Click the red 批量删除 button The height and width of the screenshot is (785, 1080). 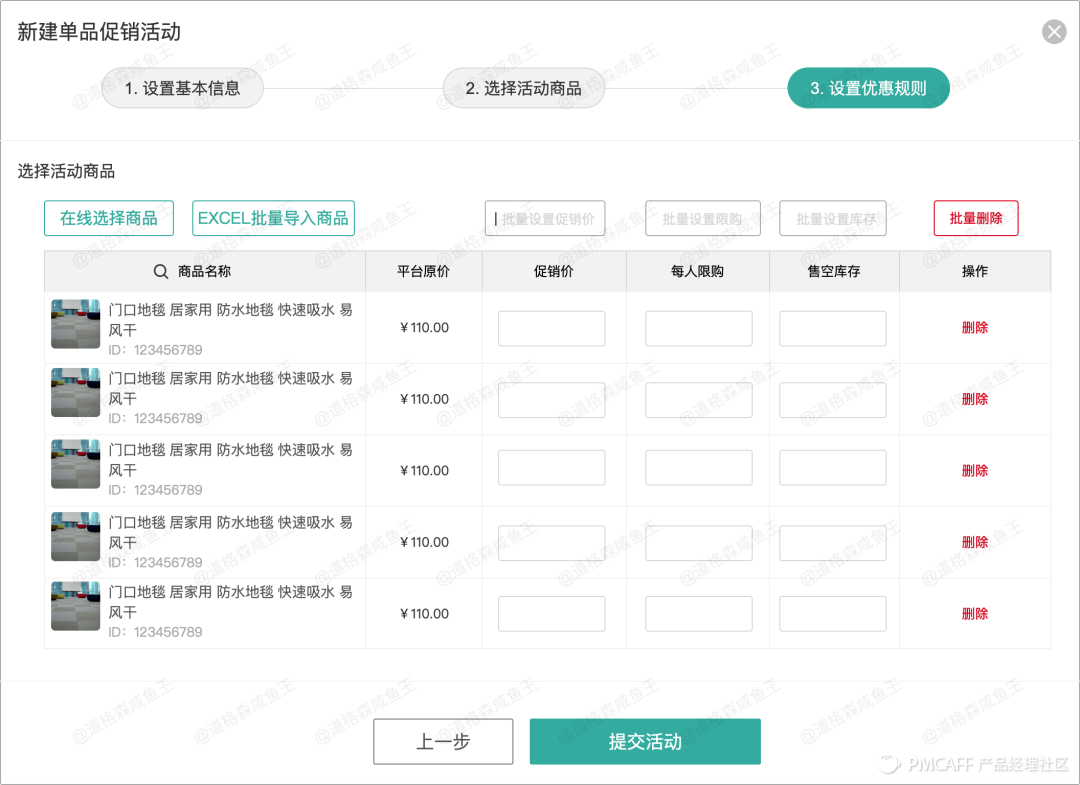click(976, 218)
